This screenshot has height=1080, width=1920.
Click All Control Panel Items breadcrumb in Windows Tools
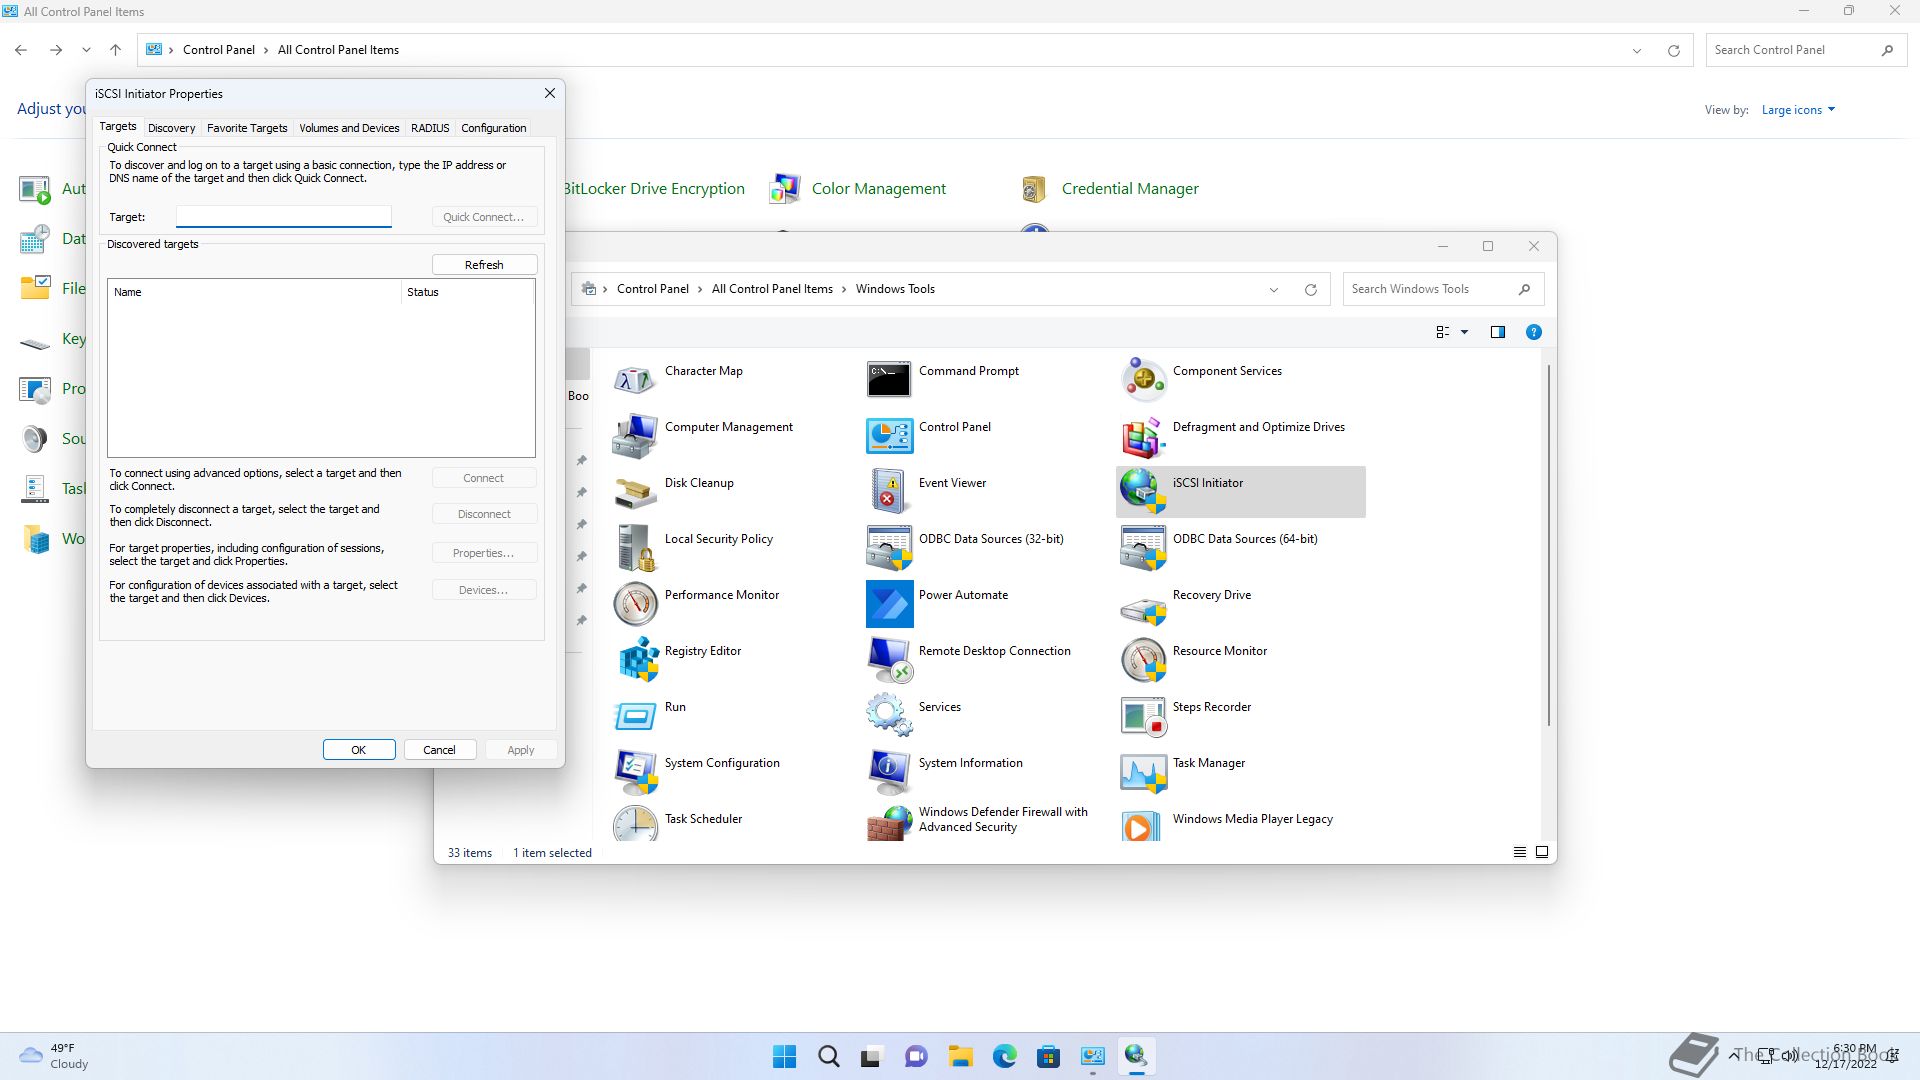(x=772, y=289)
